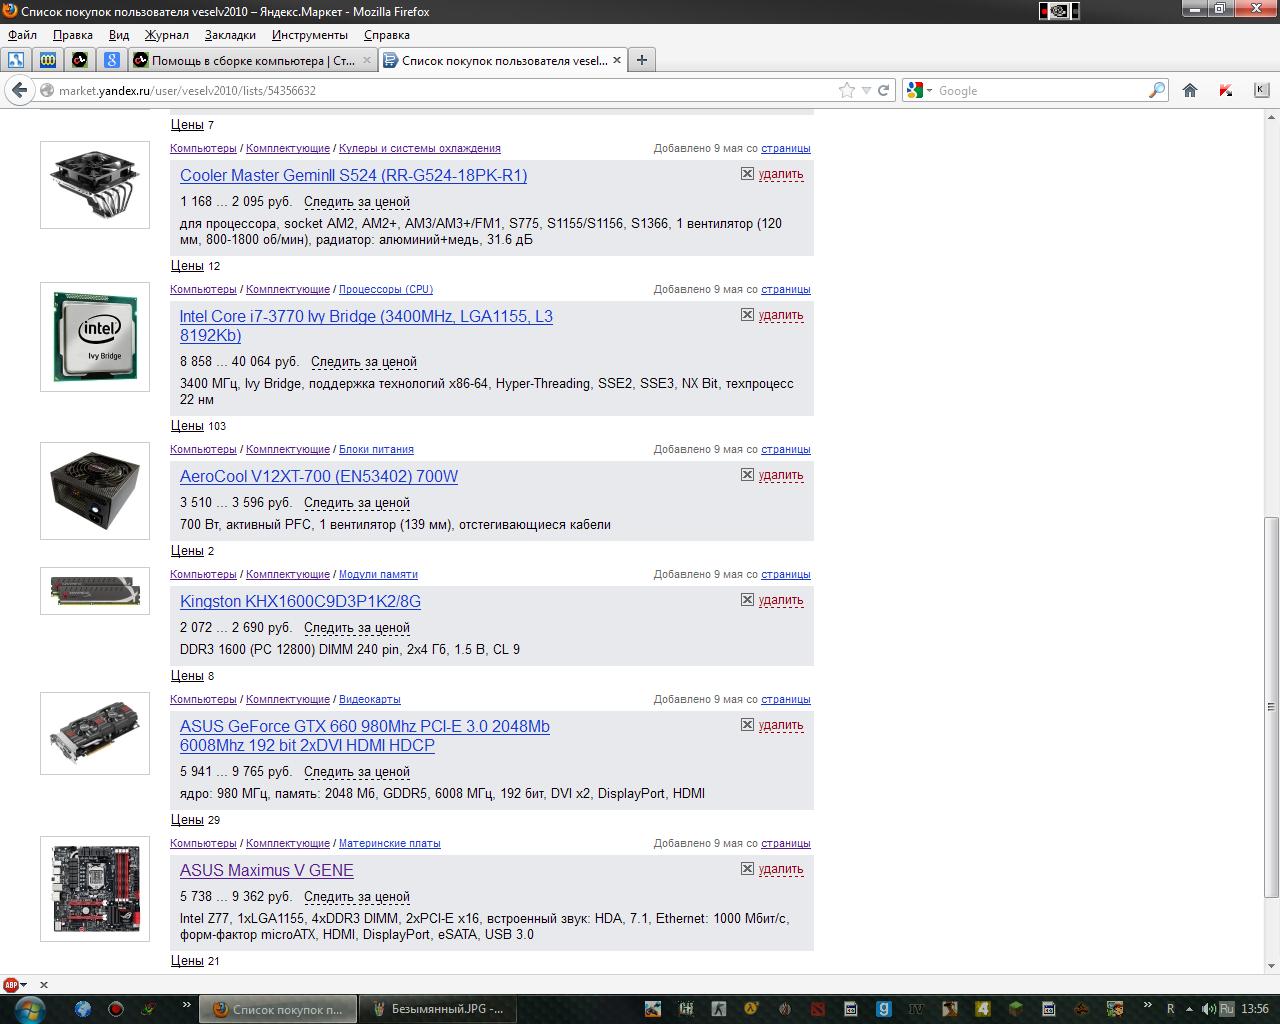Click the ASUS Maximus motherboard thumbnail
This screenshot has height=1024, width=1280.
(x=95, y=889)
